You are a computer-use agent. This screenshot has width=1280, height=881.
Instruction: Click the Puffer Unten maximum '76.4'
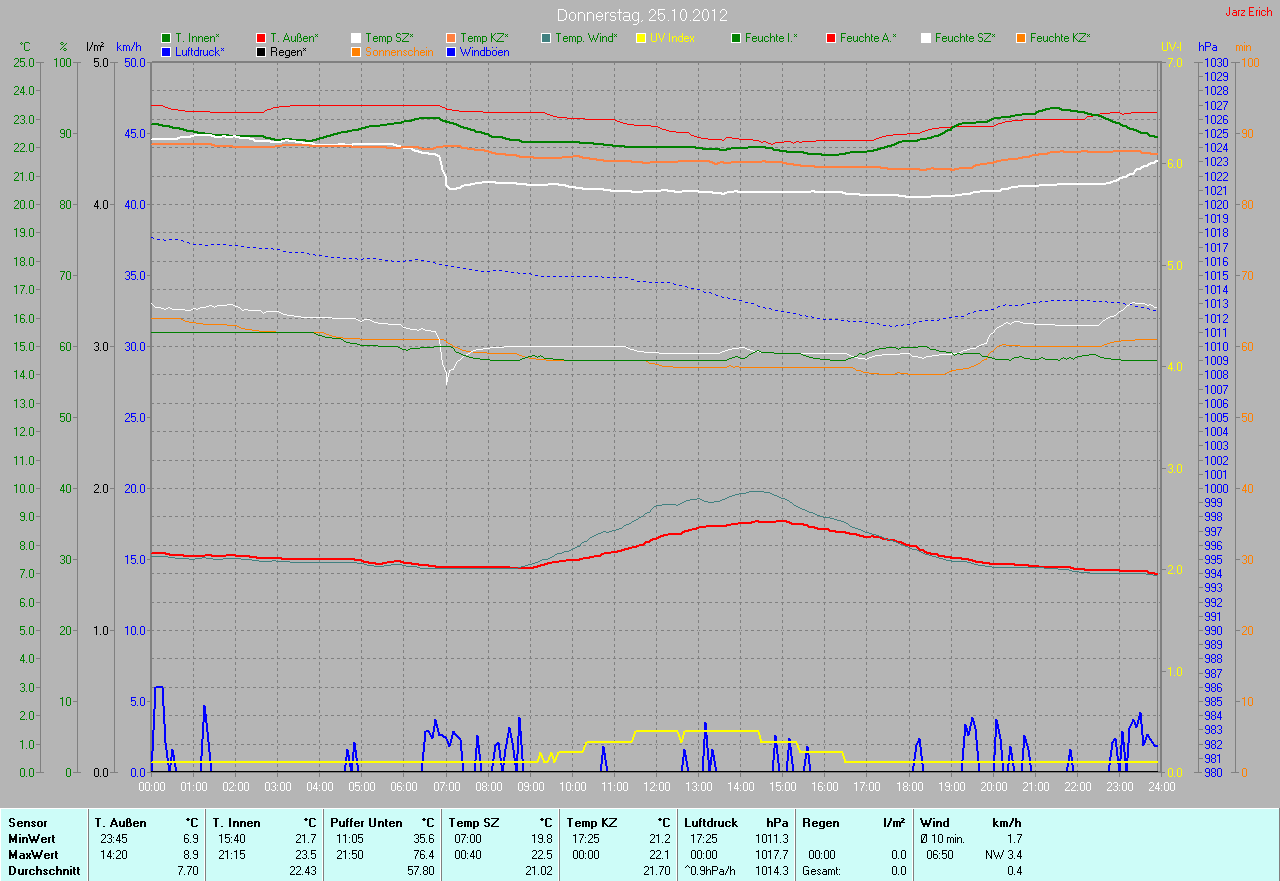coord(423,855)
